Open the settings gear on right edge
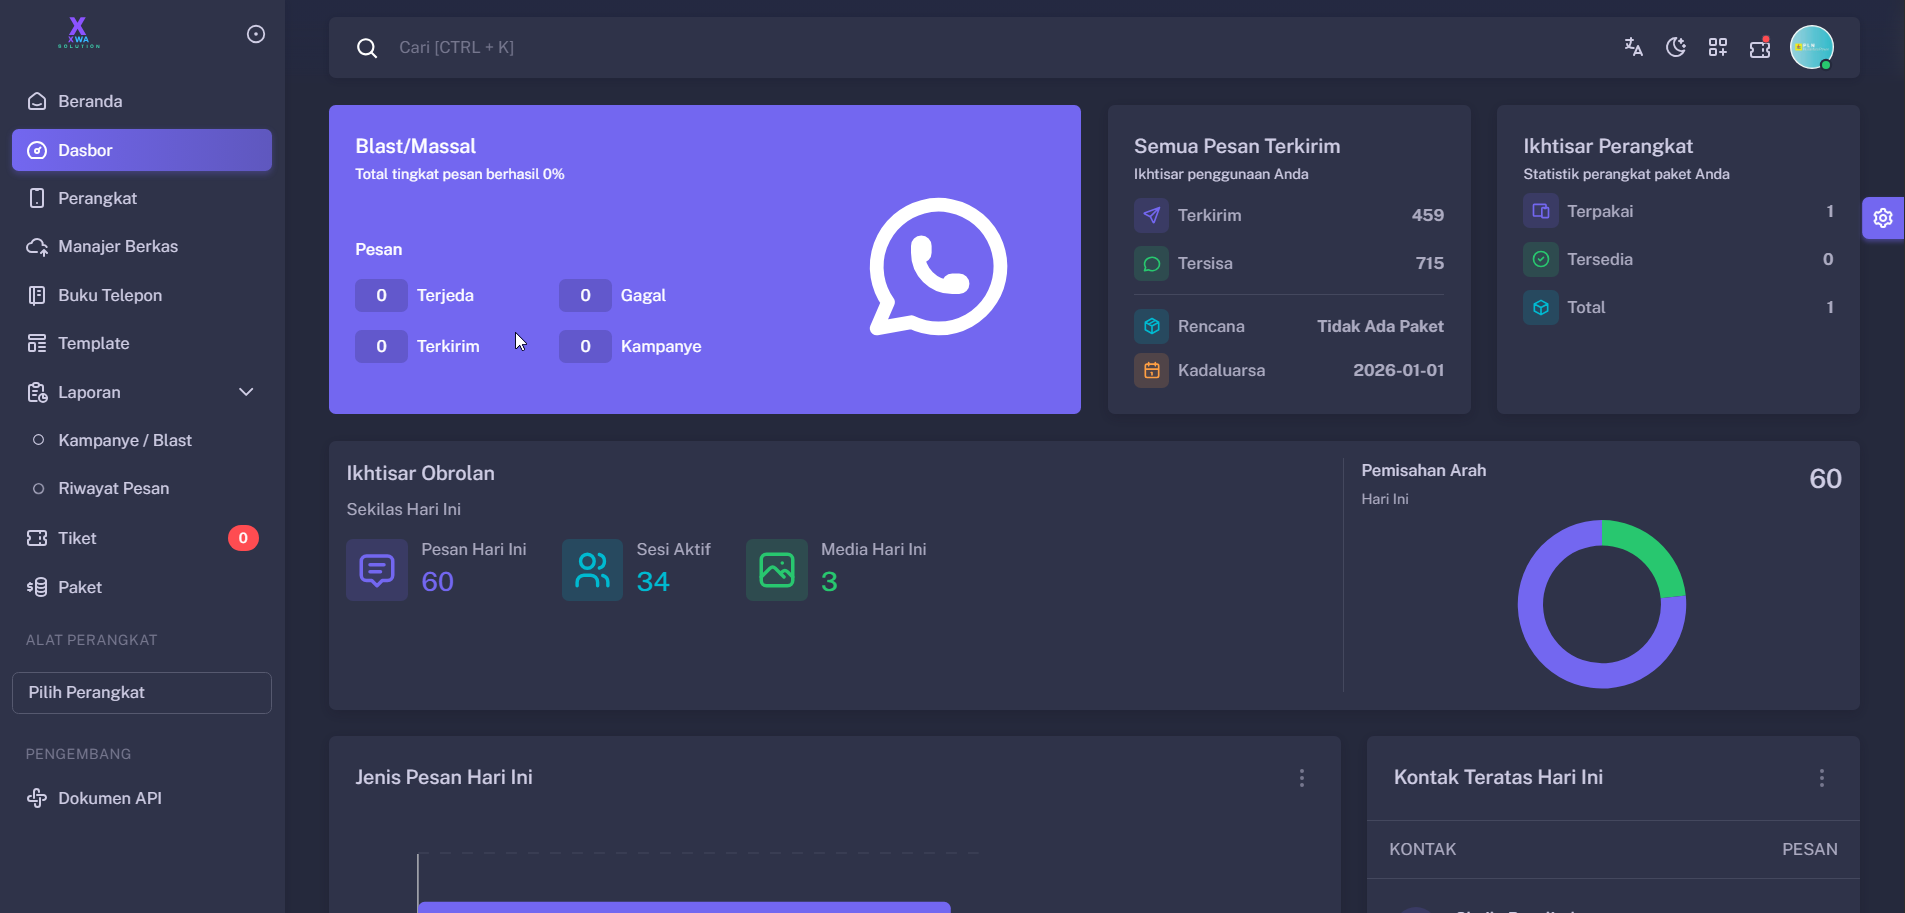Screen dimensions: 1905x913 point(1884,217)
